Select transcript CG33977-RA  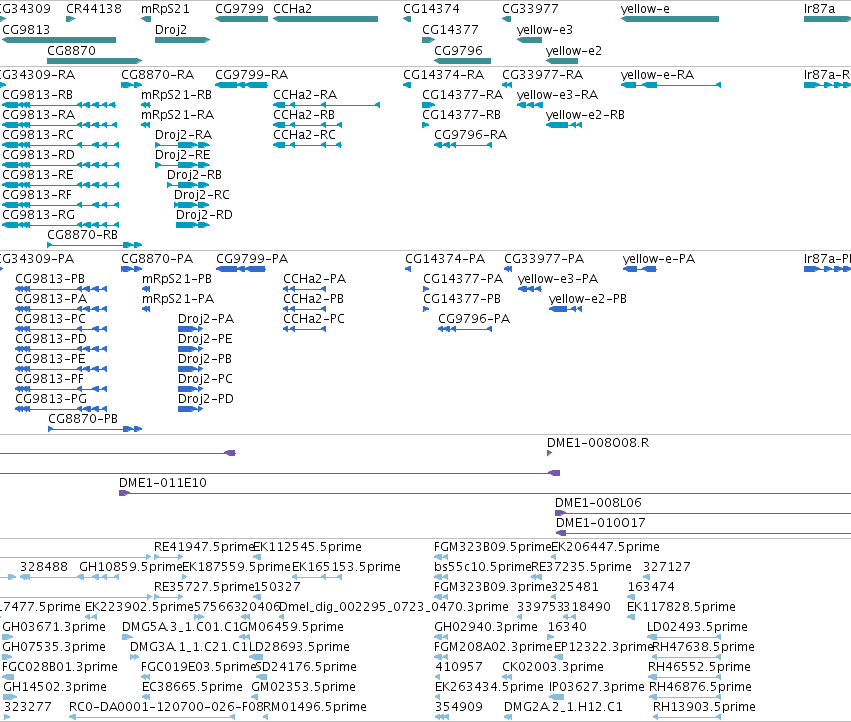coord(507,85)
